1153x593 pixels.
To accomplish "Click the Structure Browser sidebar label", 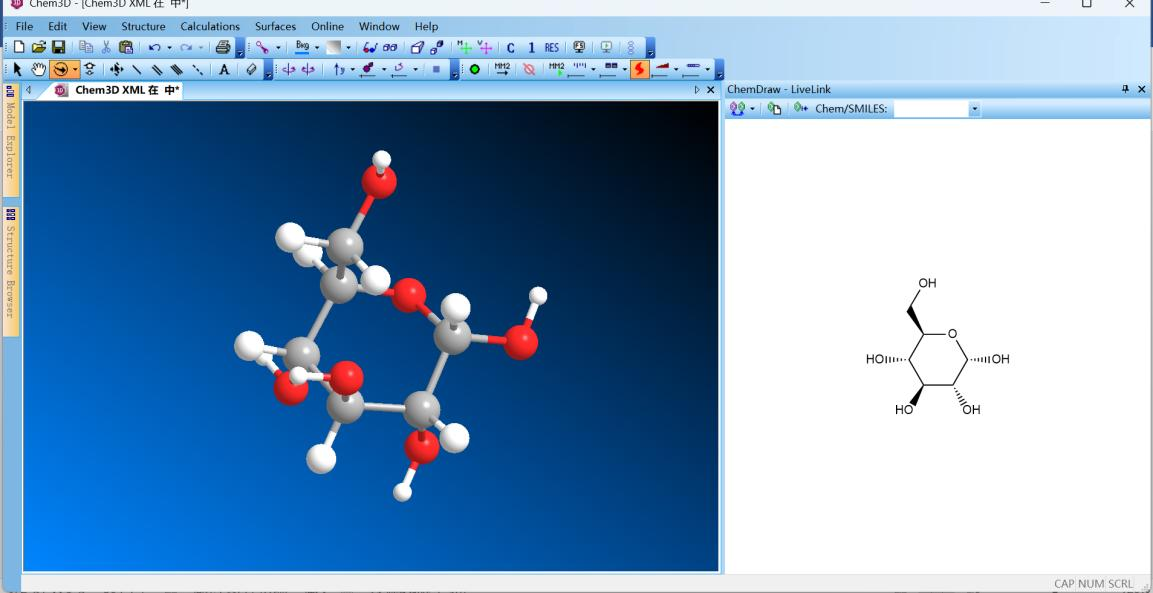I will (9, 260).
